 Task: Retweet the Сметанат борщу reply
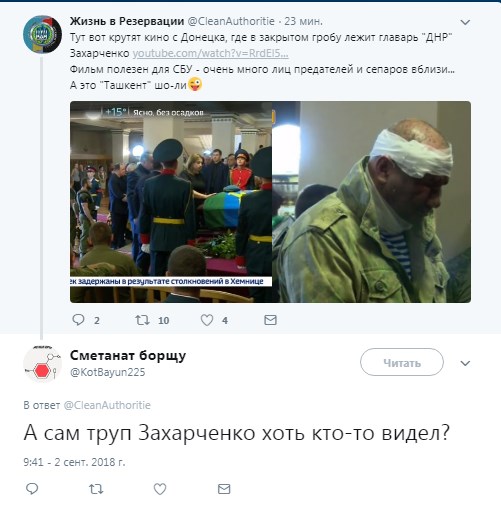[x=96, y=489]
